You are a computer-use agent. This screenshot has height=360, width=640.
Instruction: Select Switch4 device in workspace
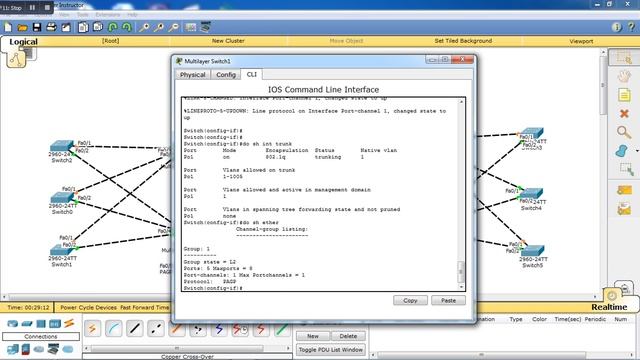pos(531,193)
